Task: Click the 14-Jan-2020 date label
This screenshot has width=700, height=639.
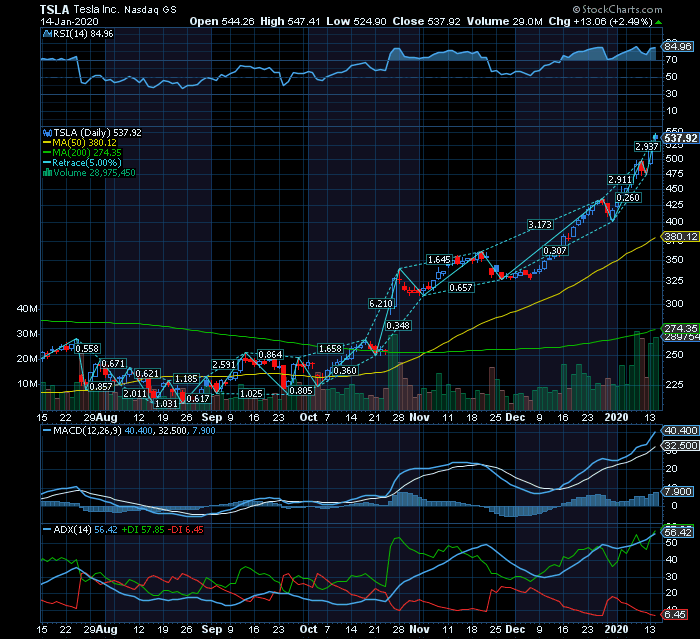Action: (69, 22)
